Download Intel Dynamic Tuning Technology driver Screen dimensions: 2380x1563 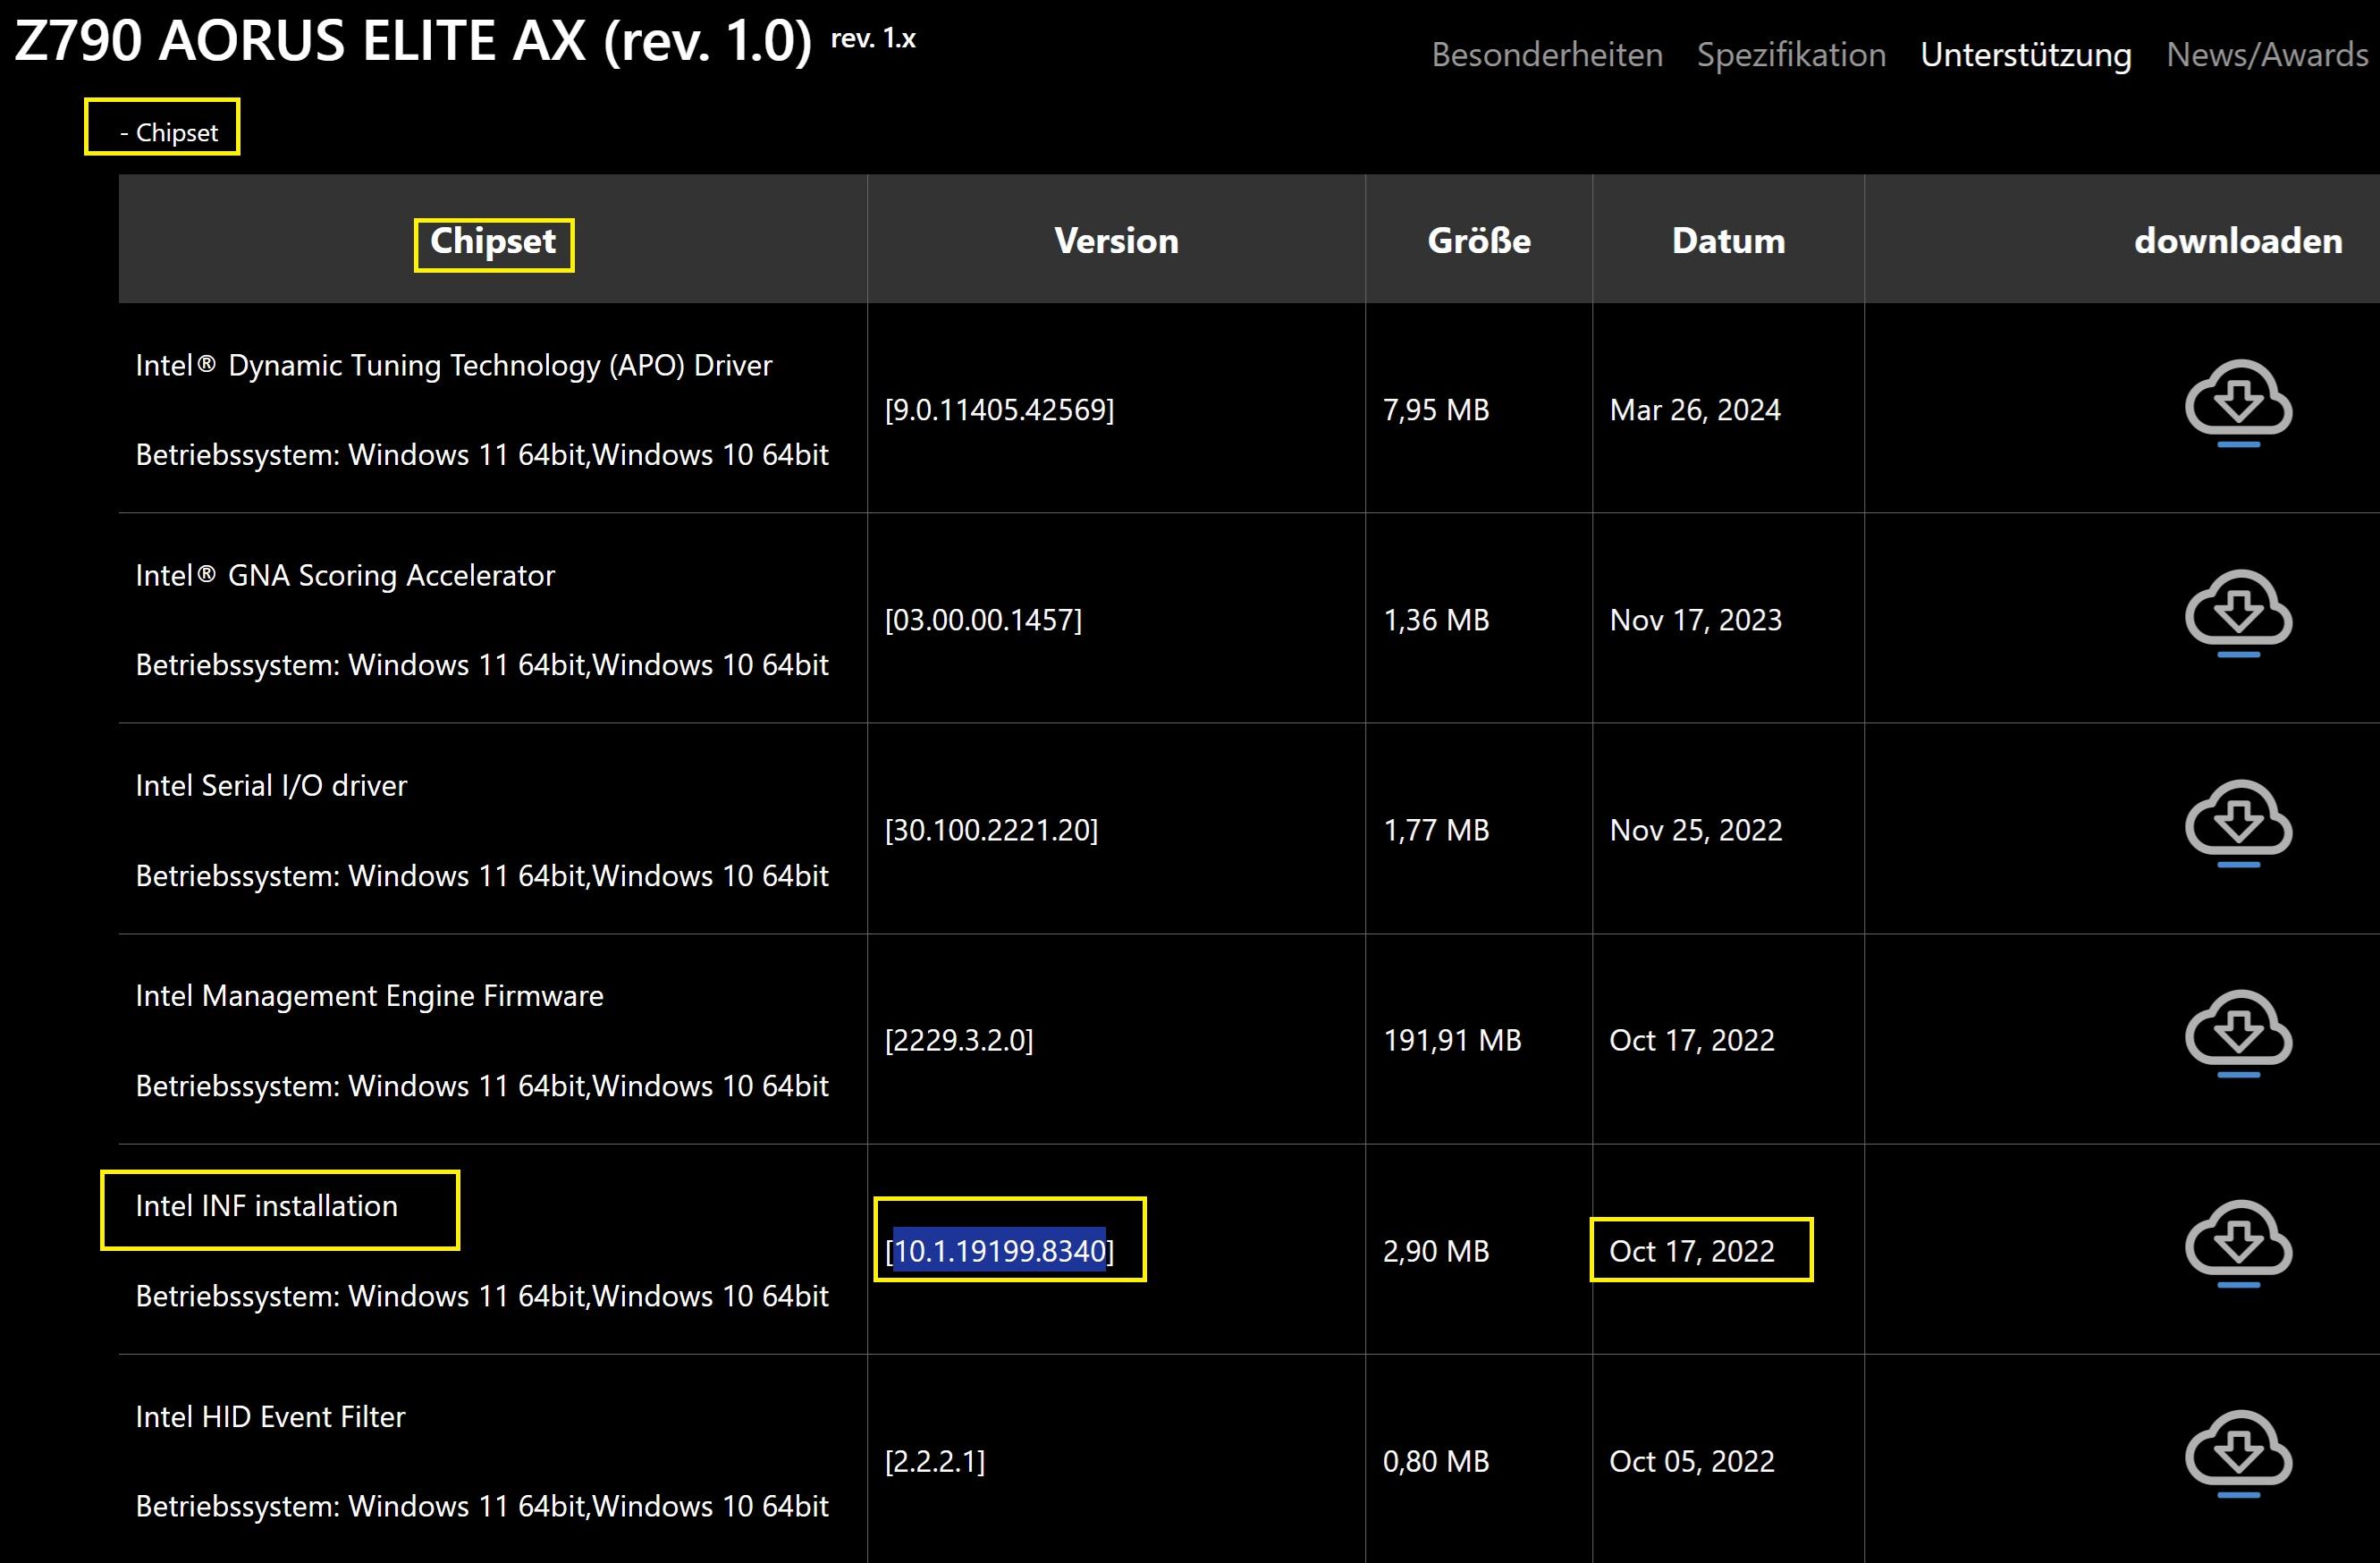2237,401
